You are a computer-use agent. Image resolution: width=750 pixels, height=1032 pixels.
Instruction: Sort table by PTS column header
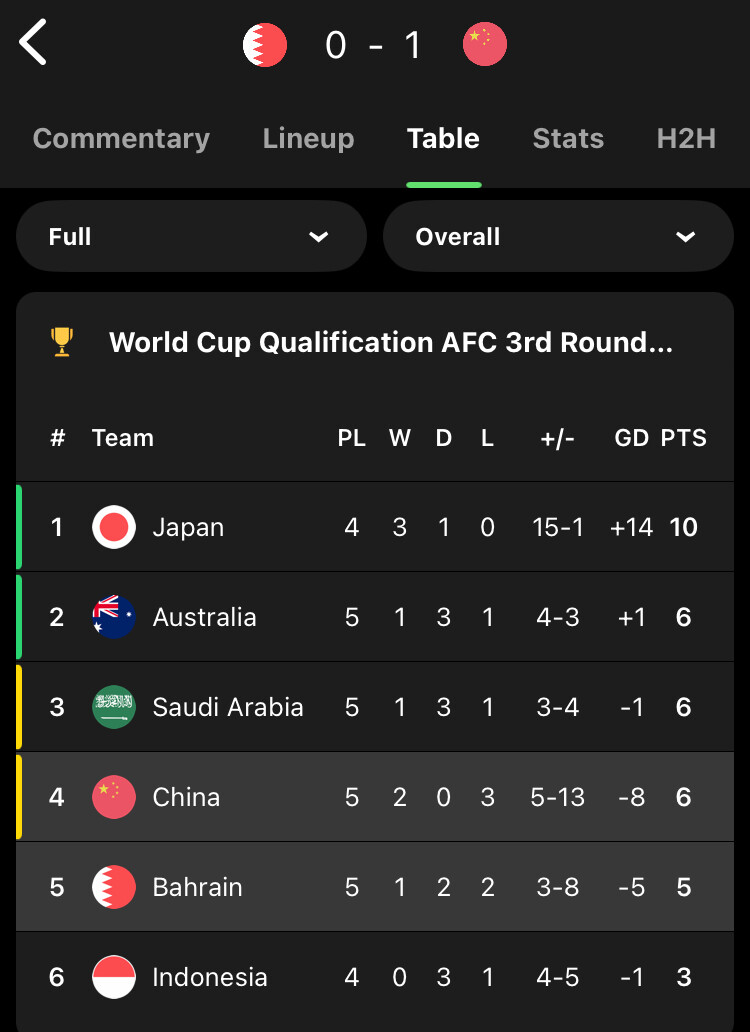click(x=684, y=438)
